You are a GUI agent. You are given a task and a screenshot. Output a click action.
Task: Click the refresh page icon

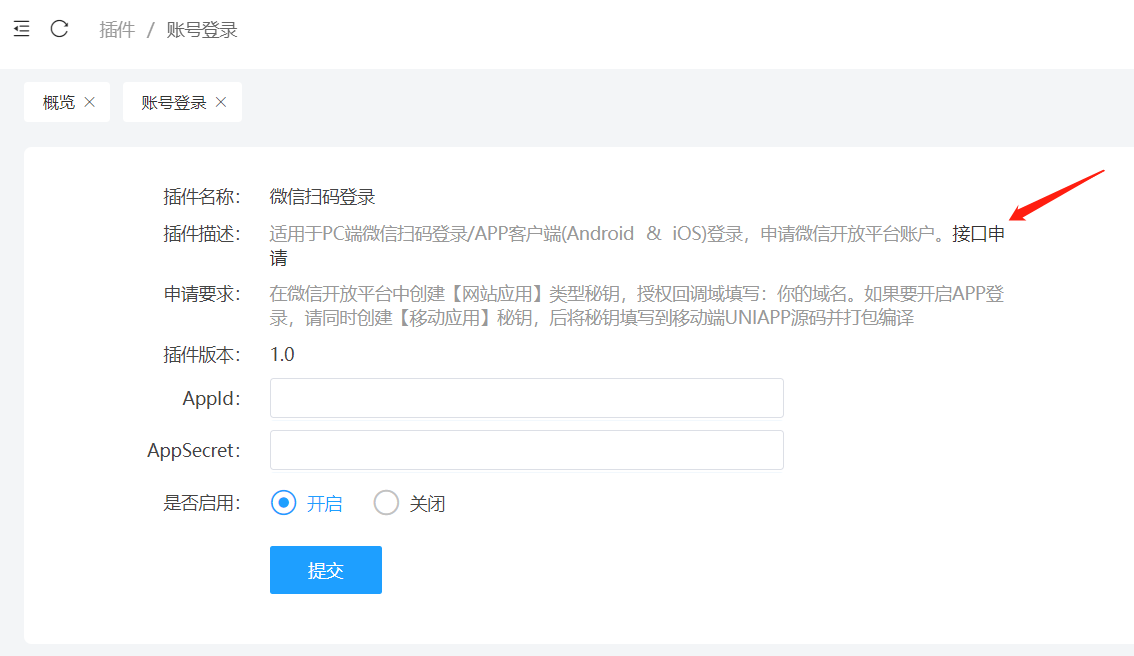[59, 29]
